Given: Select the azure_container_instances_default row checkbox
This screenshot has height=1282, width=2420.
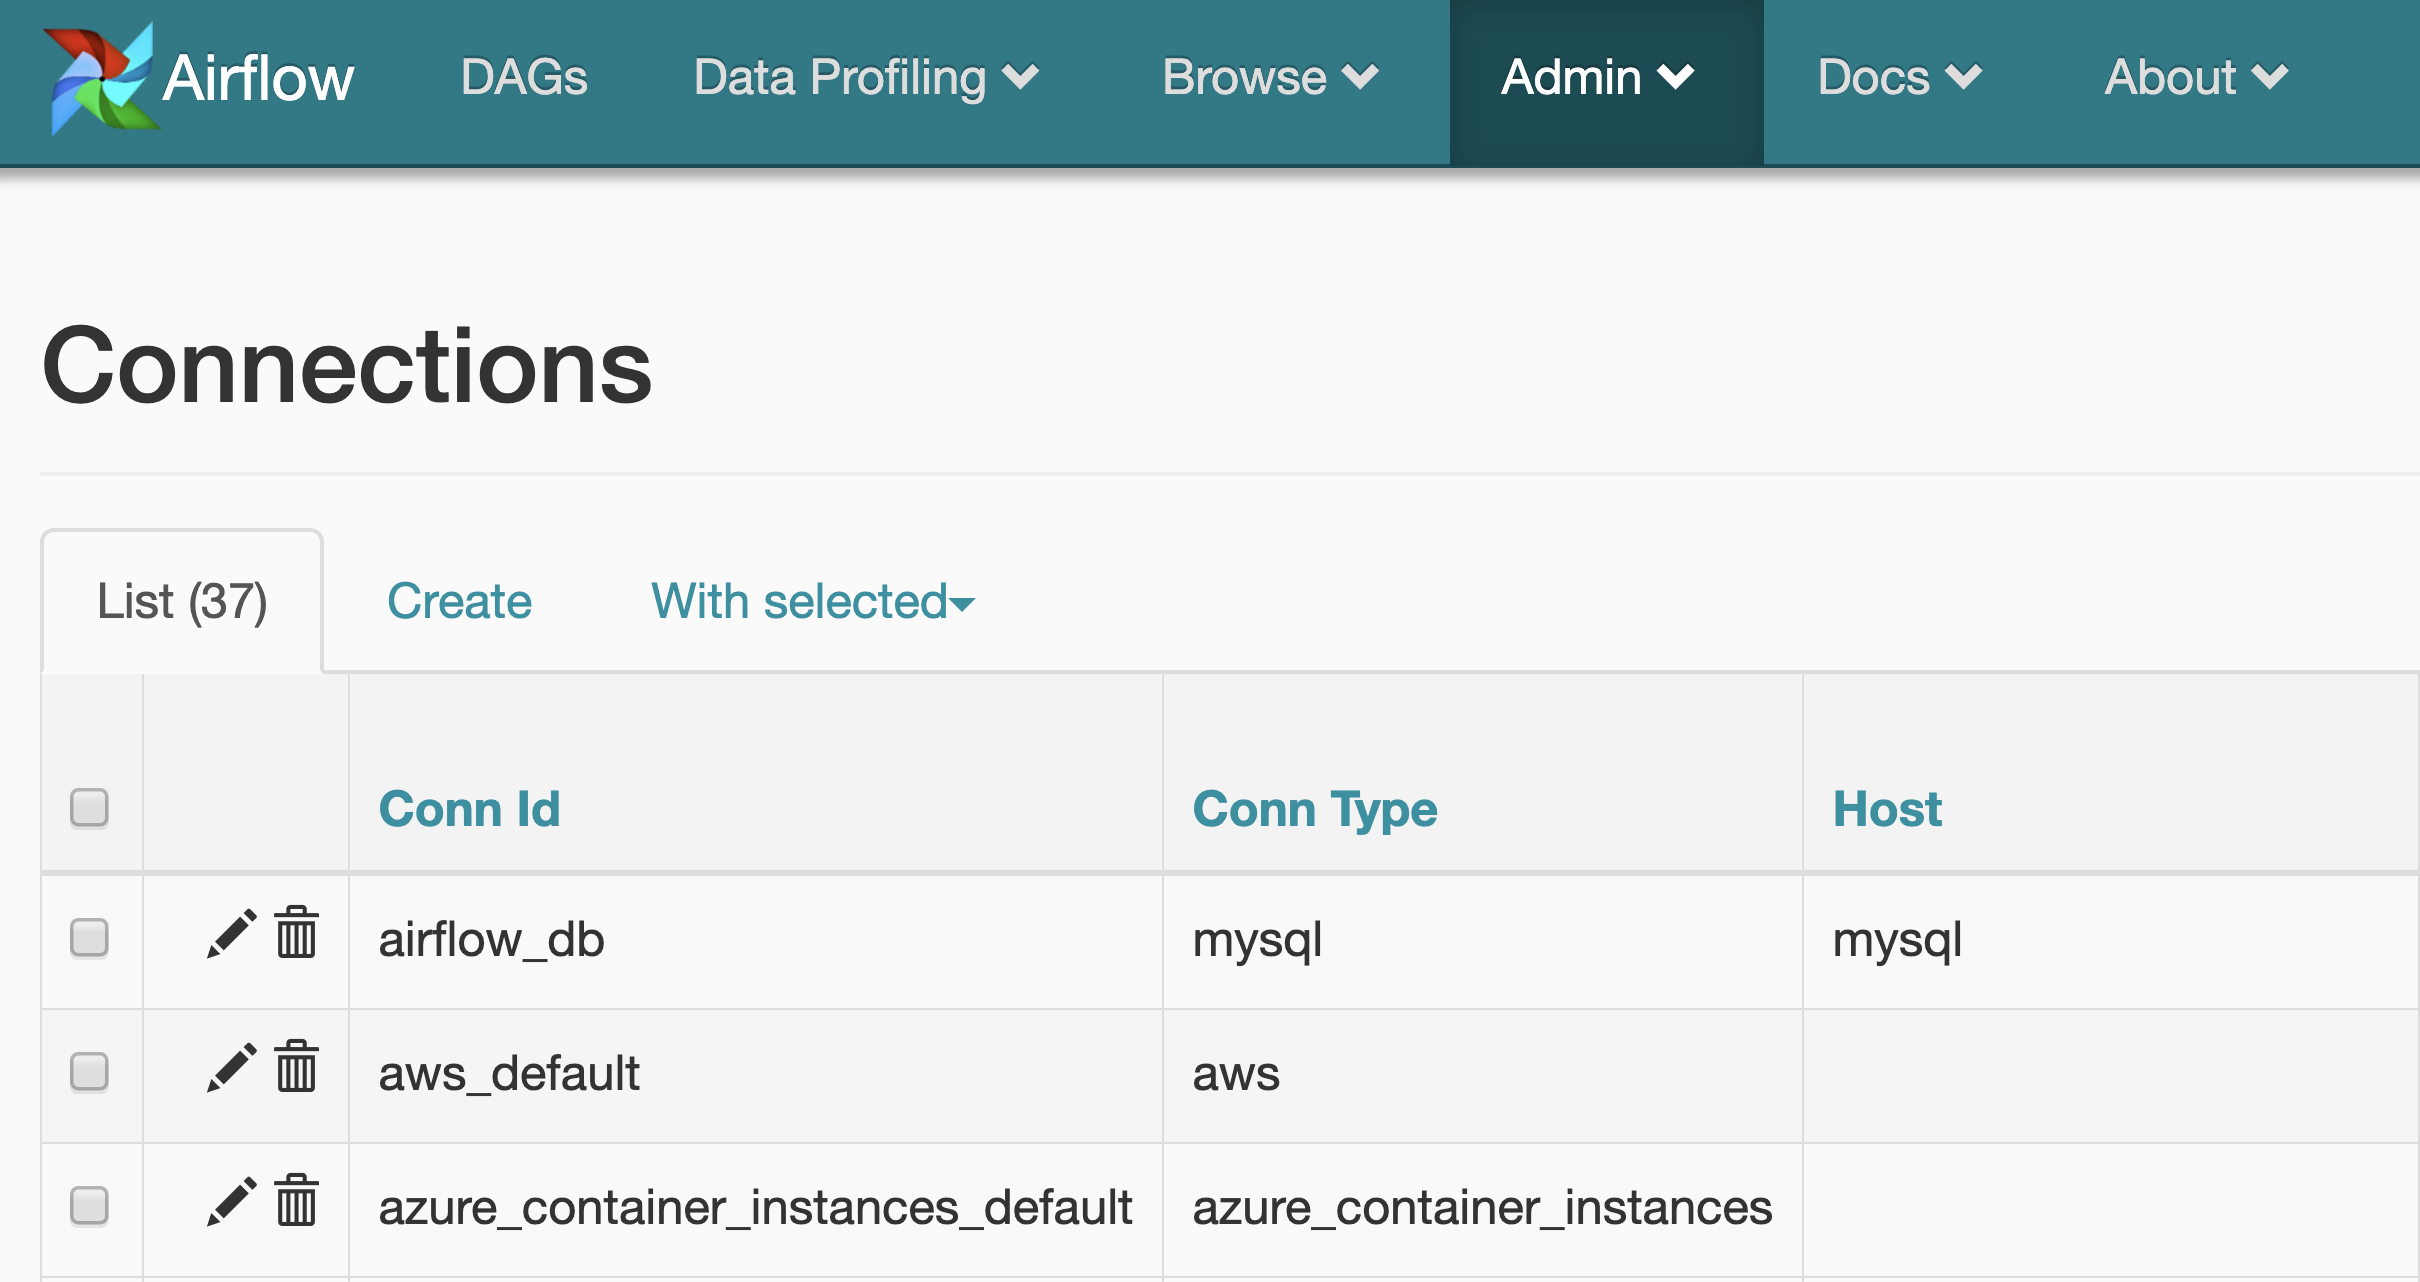Looking at the screenshot, I should [89, 1206].
